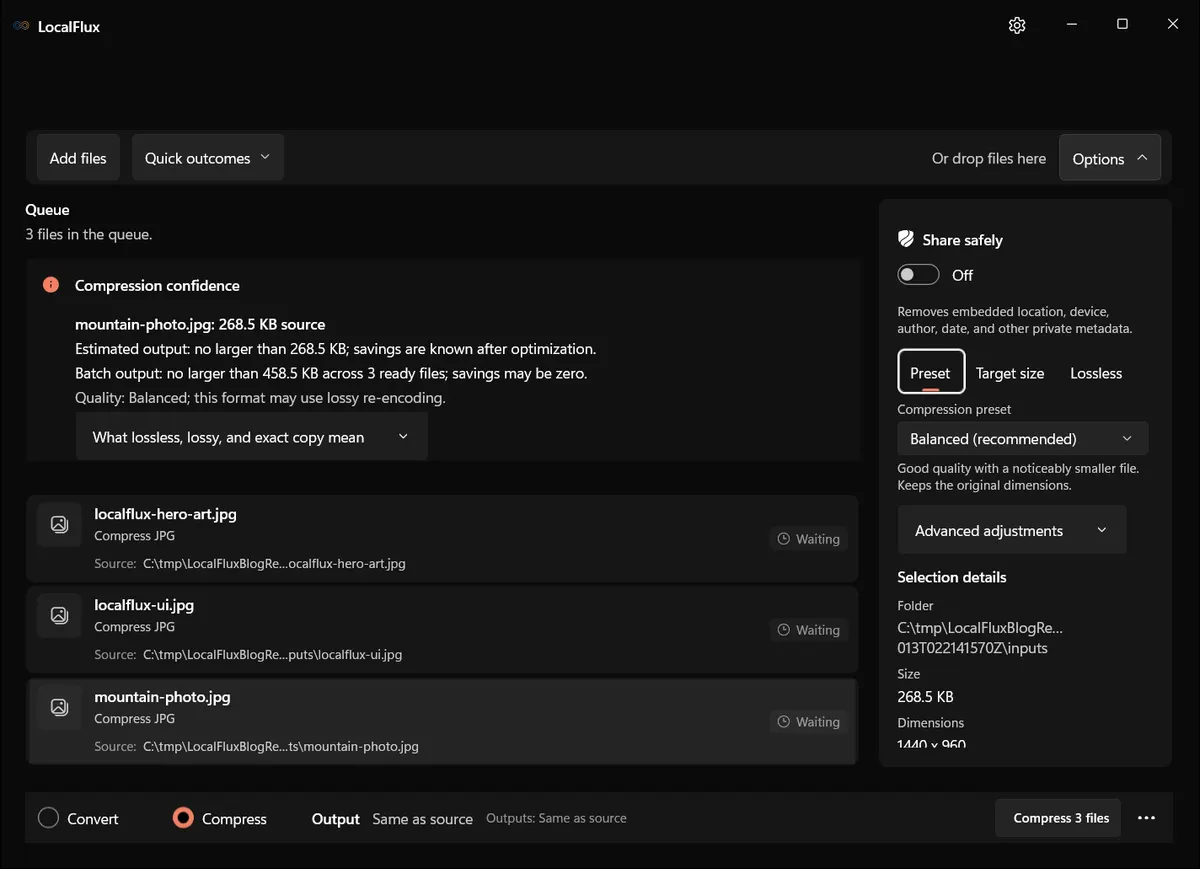The width and height of the screenshot is (1200, 869).
Task: Expand Advanced adjustments
Action: pos(1012,530)
